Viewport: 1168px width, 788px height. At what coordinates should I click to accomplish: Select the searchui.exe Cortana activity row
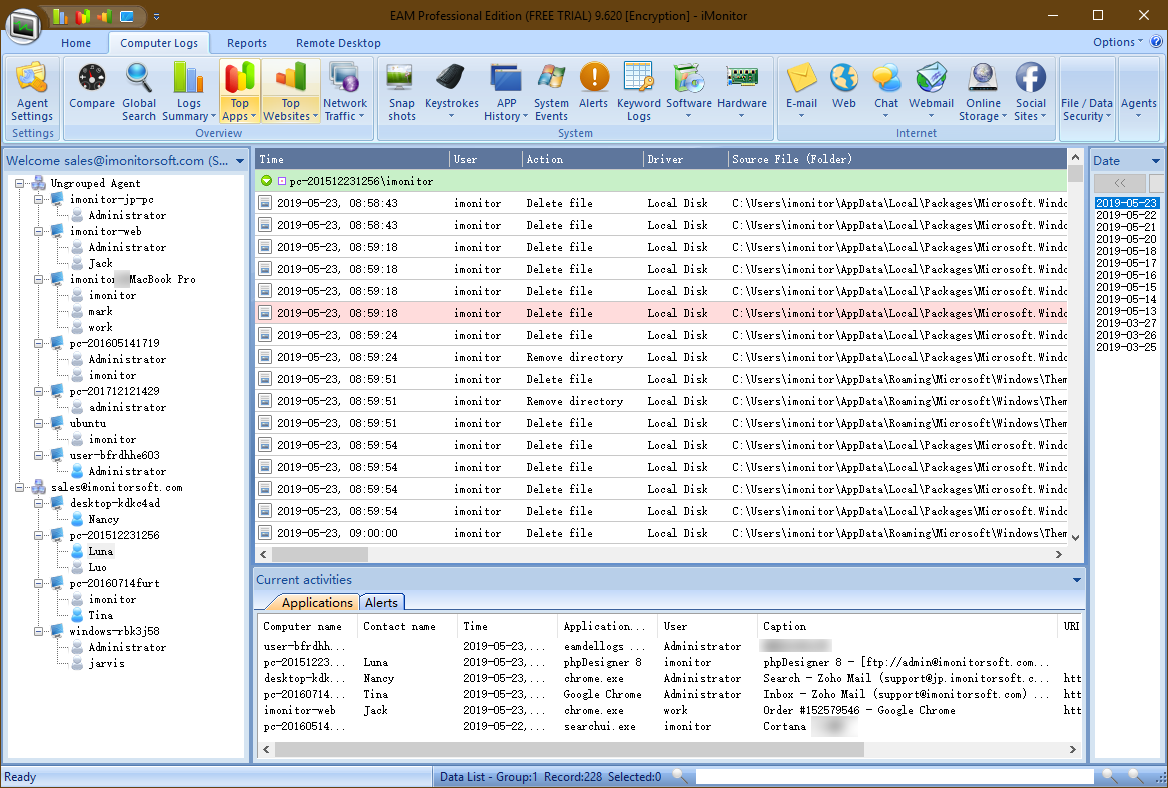click(x=670, y=726)
